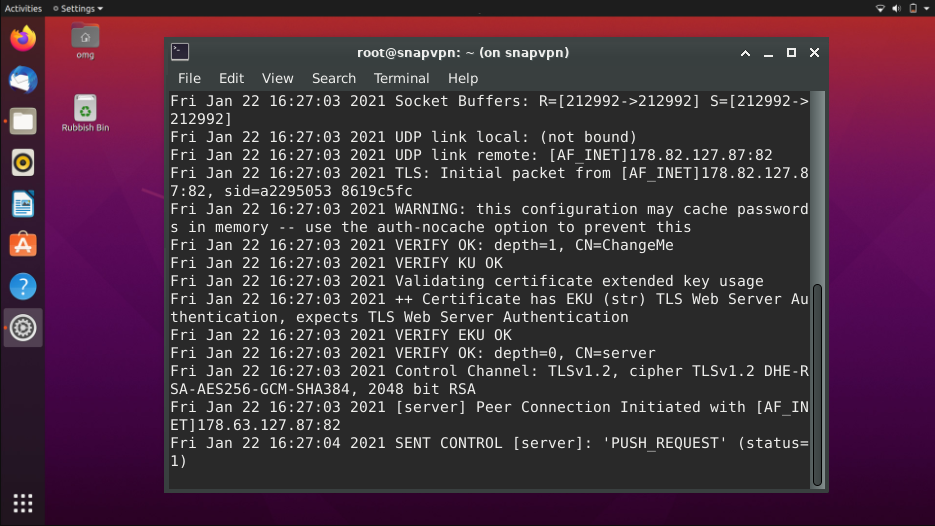
Task: Click the Activities button
Action: tap(23, 8)
